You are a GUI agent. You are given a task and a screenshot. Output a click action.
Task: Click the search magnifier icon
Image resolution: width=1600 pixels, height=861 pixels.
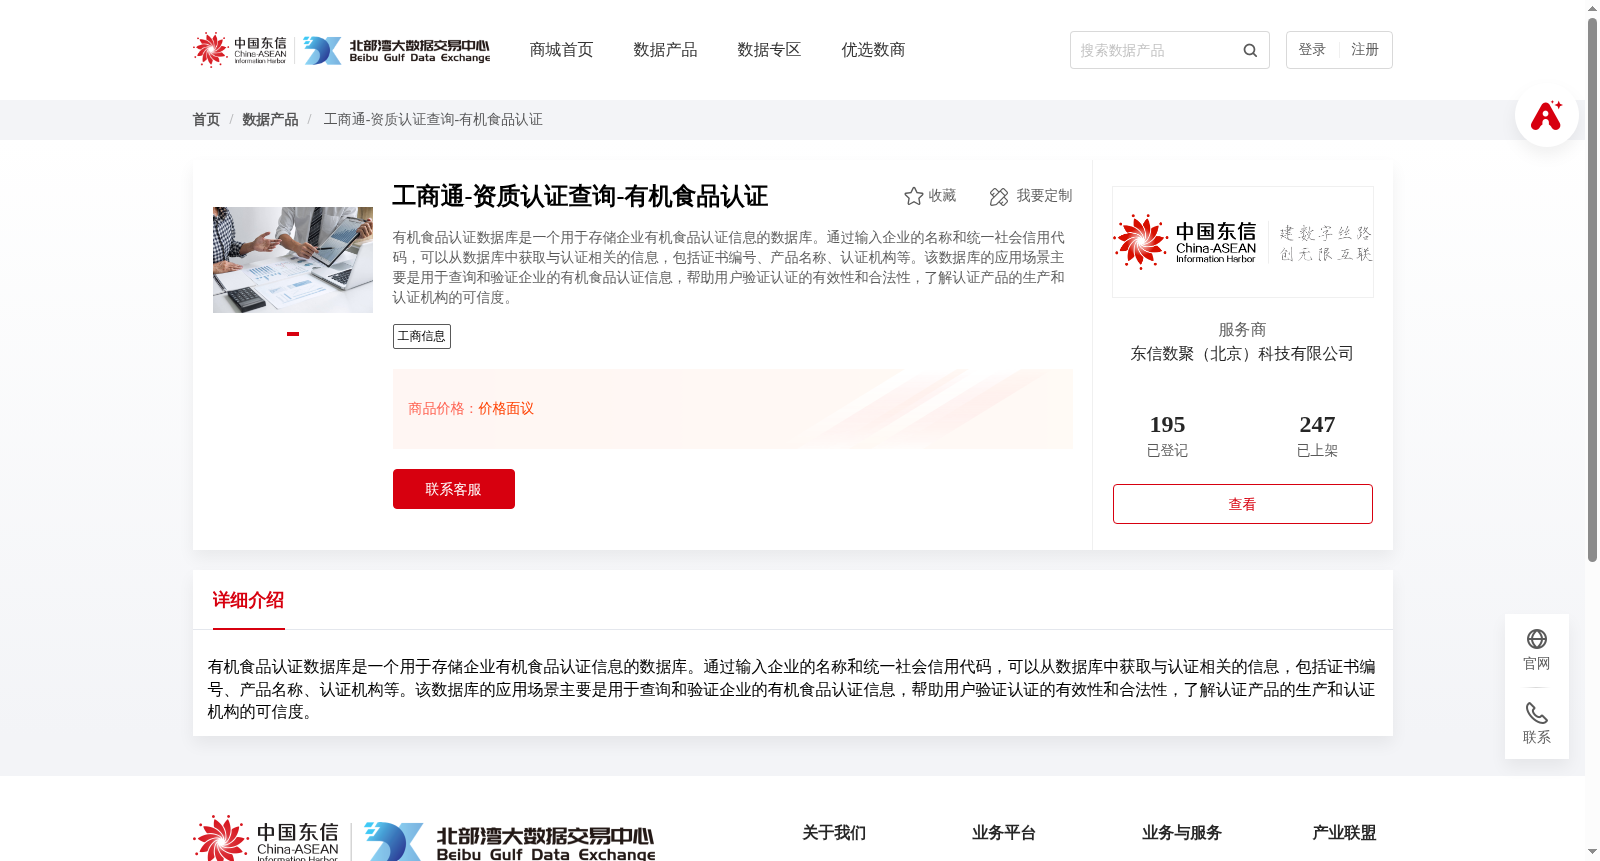coord(1250,50)
